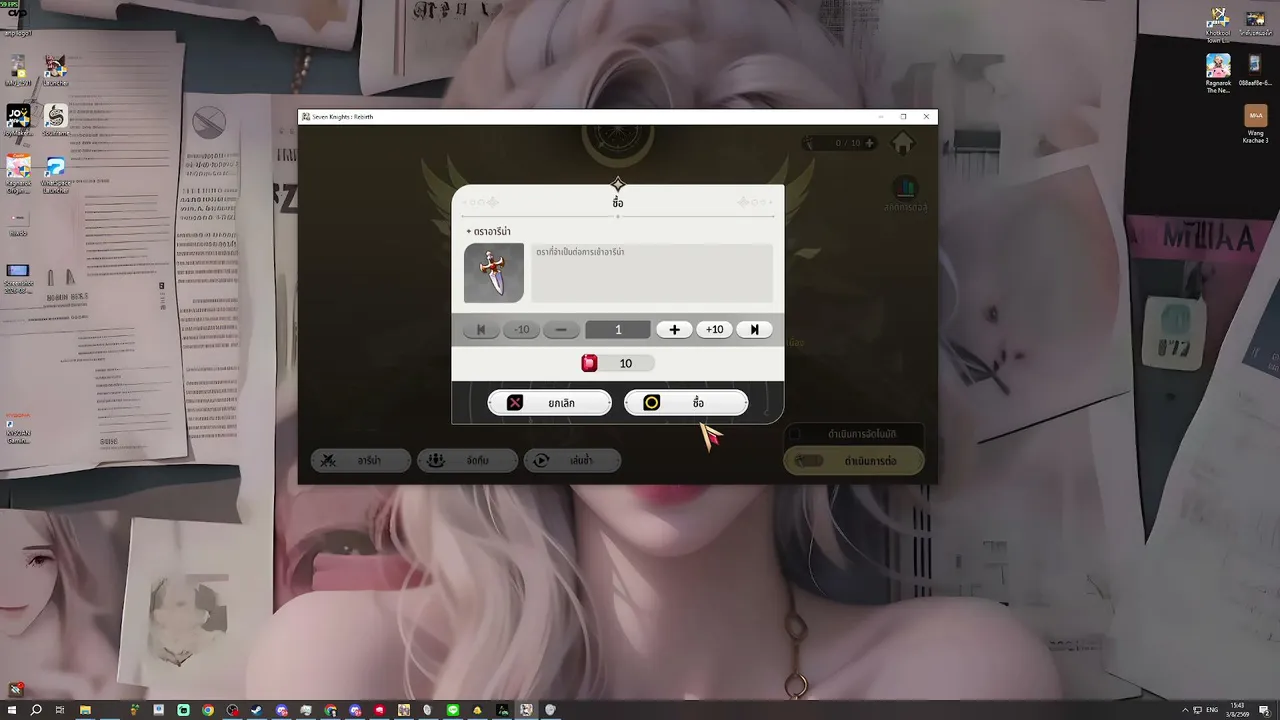The image size is (1280, 720).
Task: Open the battle statistics chart icon
Action: [x=905, y=188]
